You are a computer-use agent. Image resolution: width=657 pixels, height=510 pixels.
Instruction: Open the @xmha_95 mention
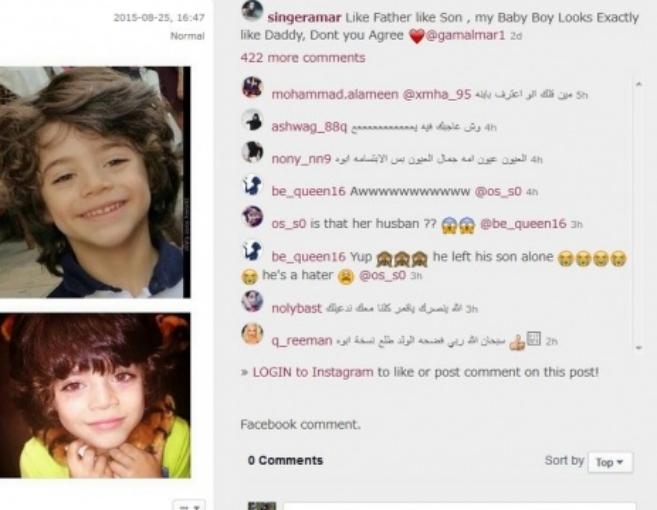click(x=437, y=94)
